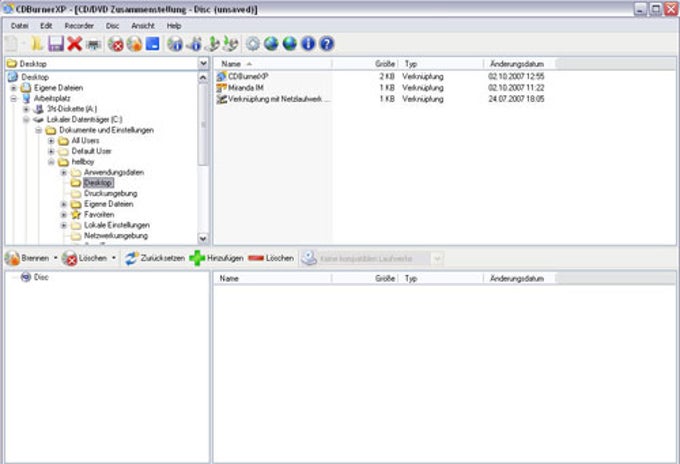
Task: Click the Miranda IM file icon
Action: (x=222, y=88)
